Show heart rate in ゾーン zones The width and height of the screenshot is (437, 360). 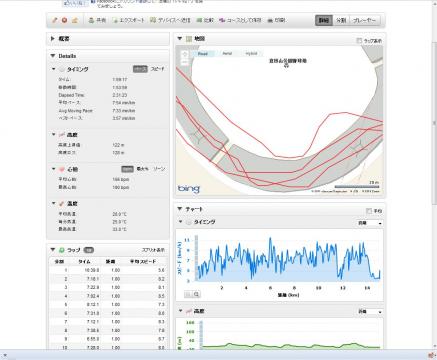coord(159,169)
